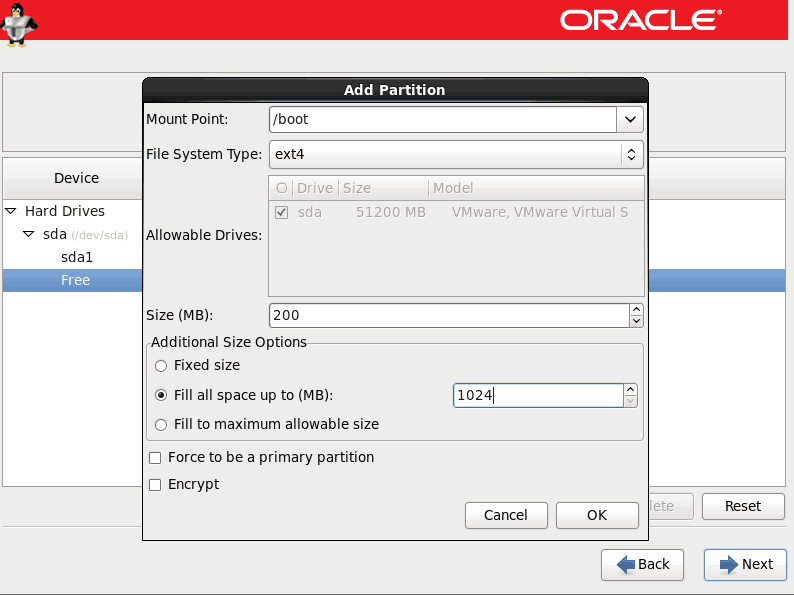
Task: Toggle the sda allowable drive checkbox
Action: tap(282, 212)
